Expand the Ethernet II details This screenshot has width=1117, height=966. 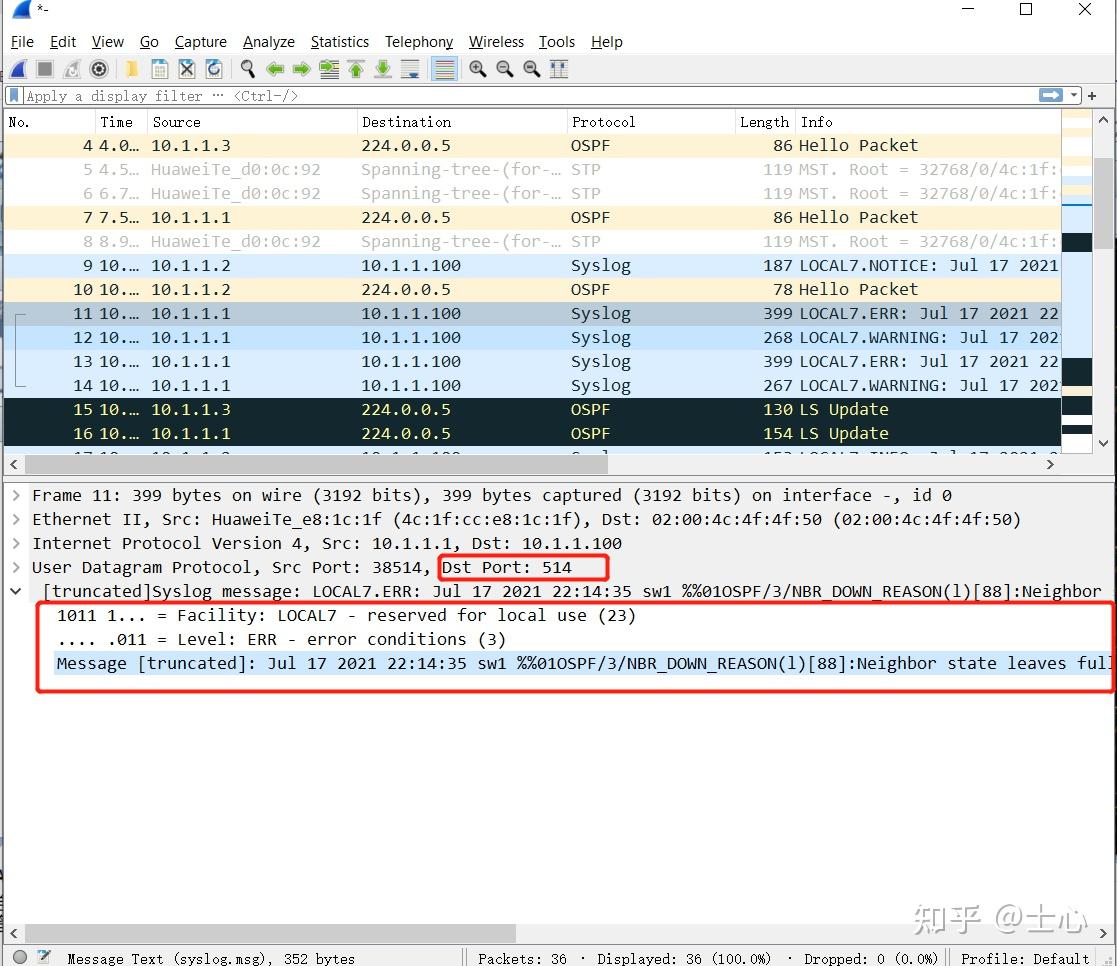[16, 519]
